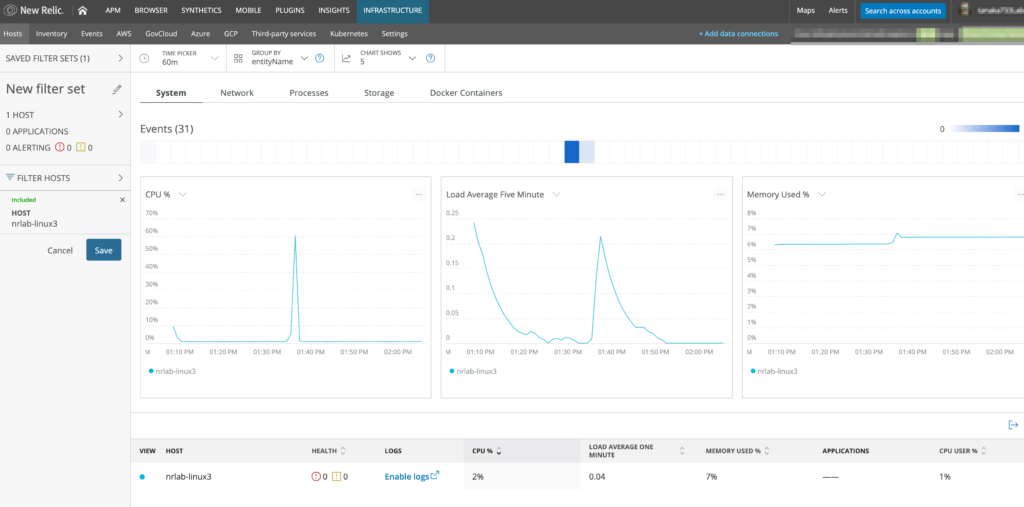The width and height of the screenshot is (1024, 507).
Task: Edit the filter set name with pencil icon
Action: click(117, 89)
